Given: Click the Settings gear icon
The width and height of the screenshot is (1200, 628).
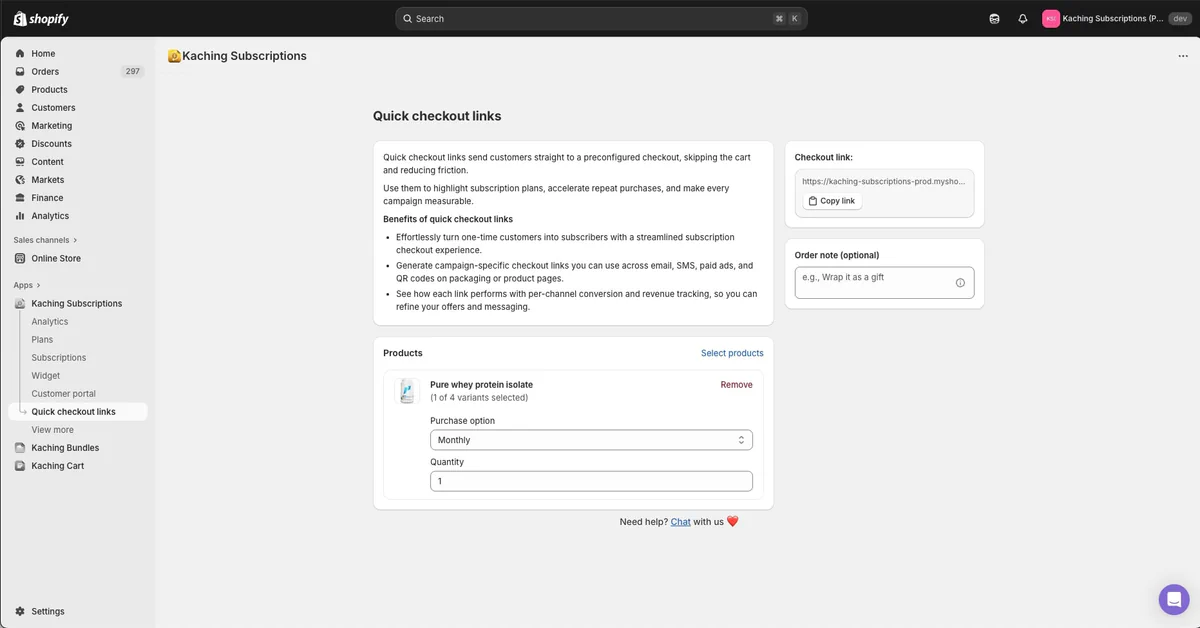Looking at the screenshot, I should (20, 611).
